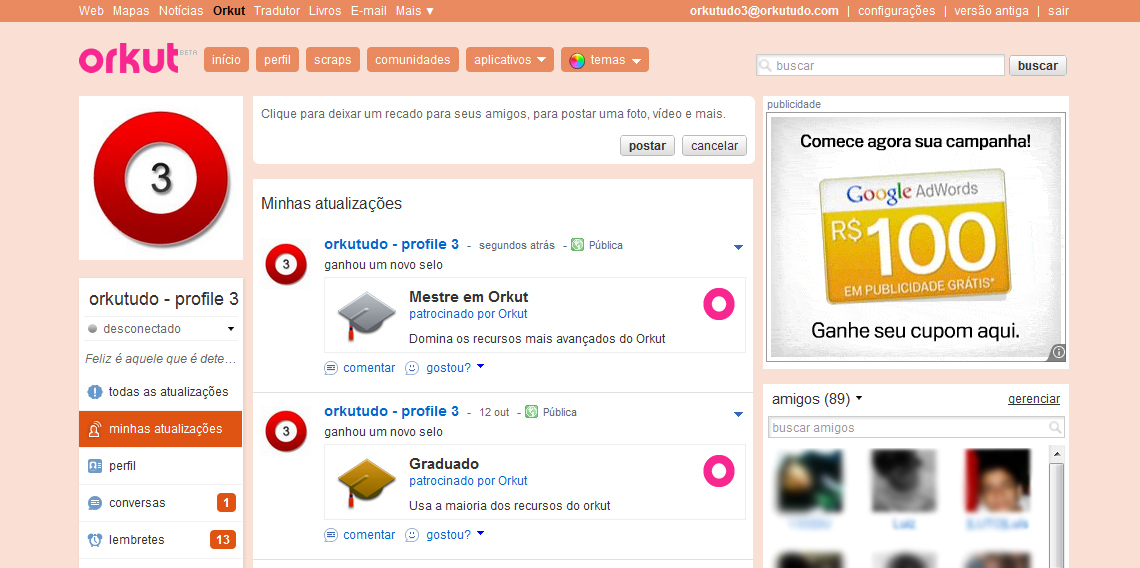Click the top buscar search input
The width and height of the screenshot is (1140, 568).
pyautogui.click(x=880, y=65)
